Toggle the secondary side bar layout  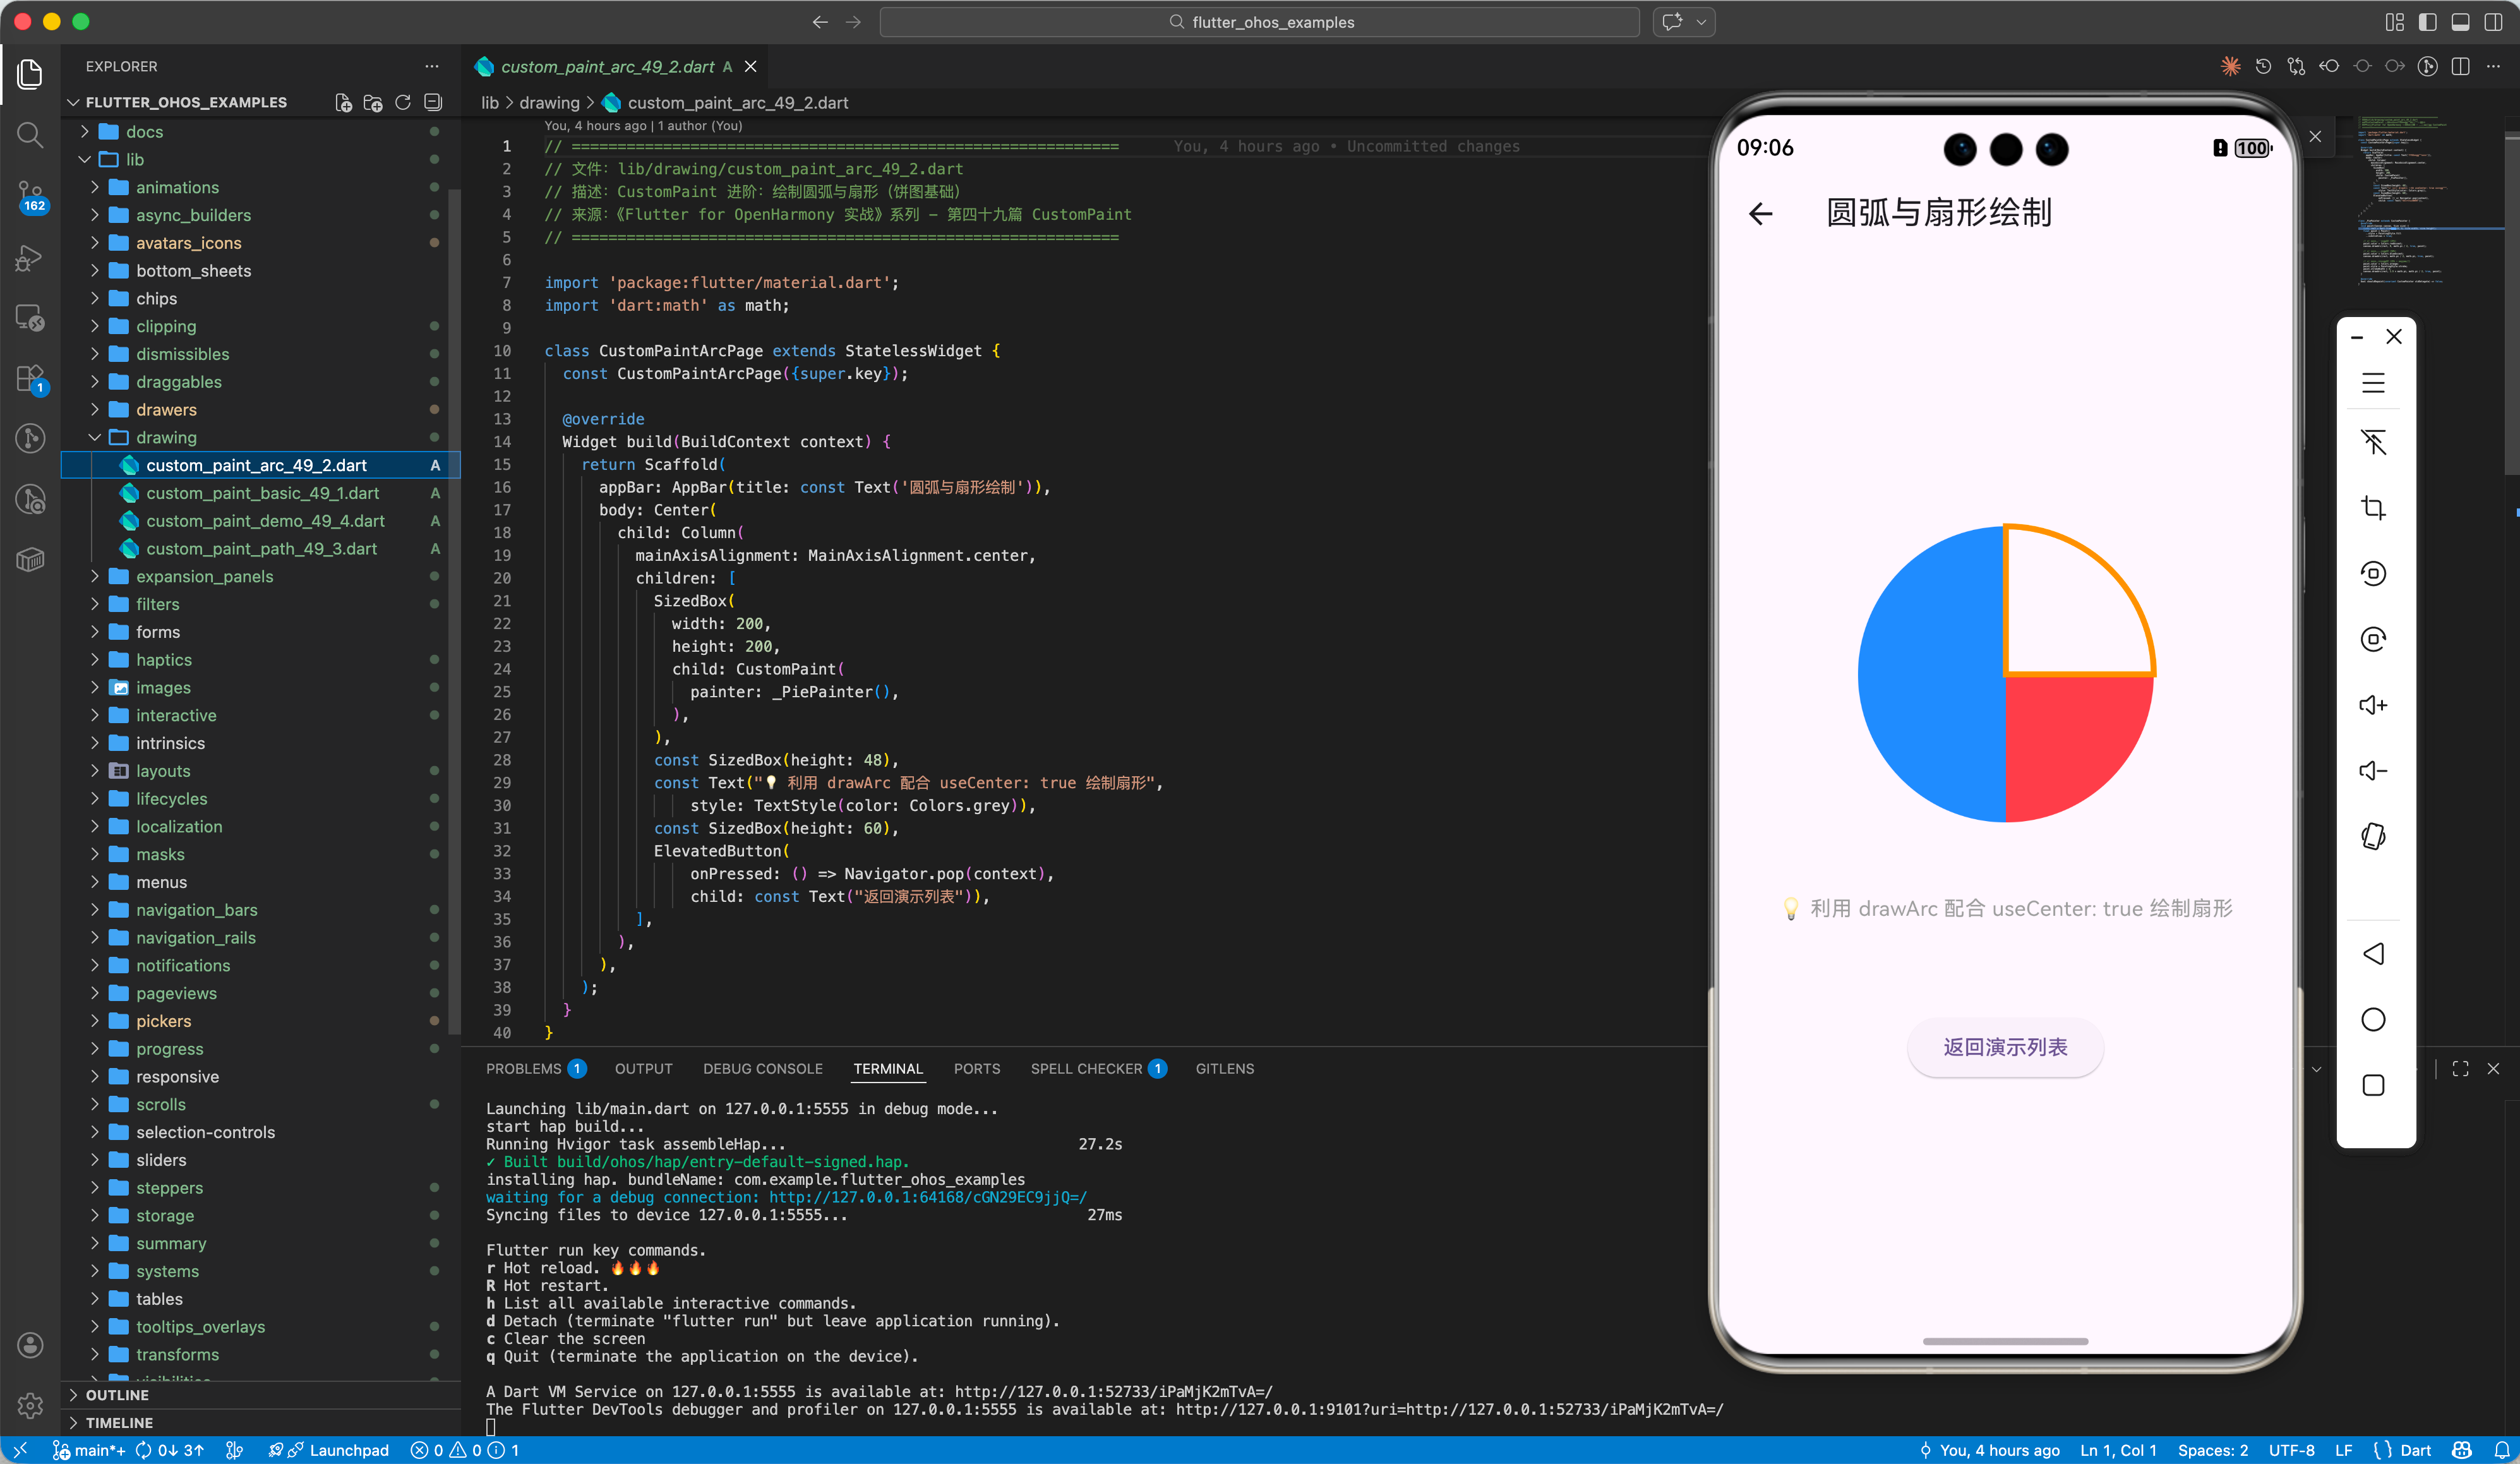[x=2493, y=22]
